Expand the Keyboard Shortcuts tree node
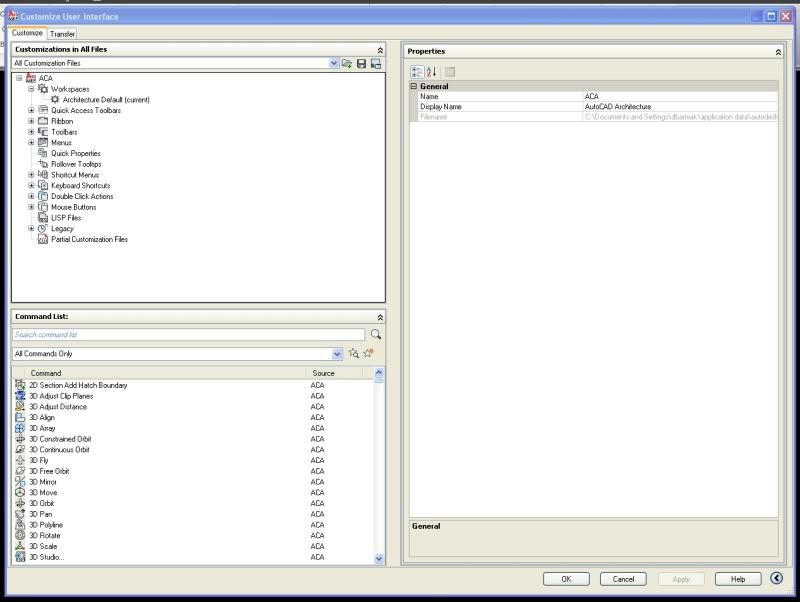Viewport: 800px width, 602px height. coord(31,186)
